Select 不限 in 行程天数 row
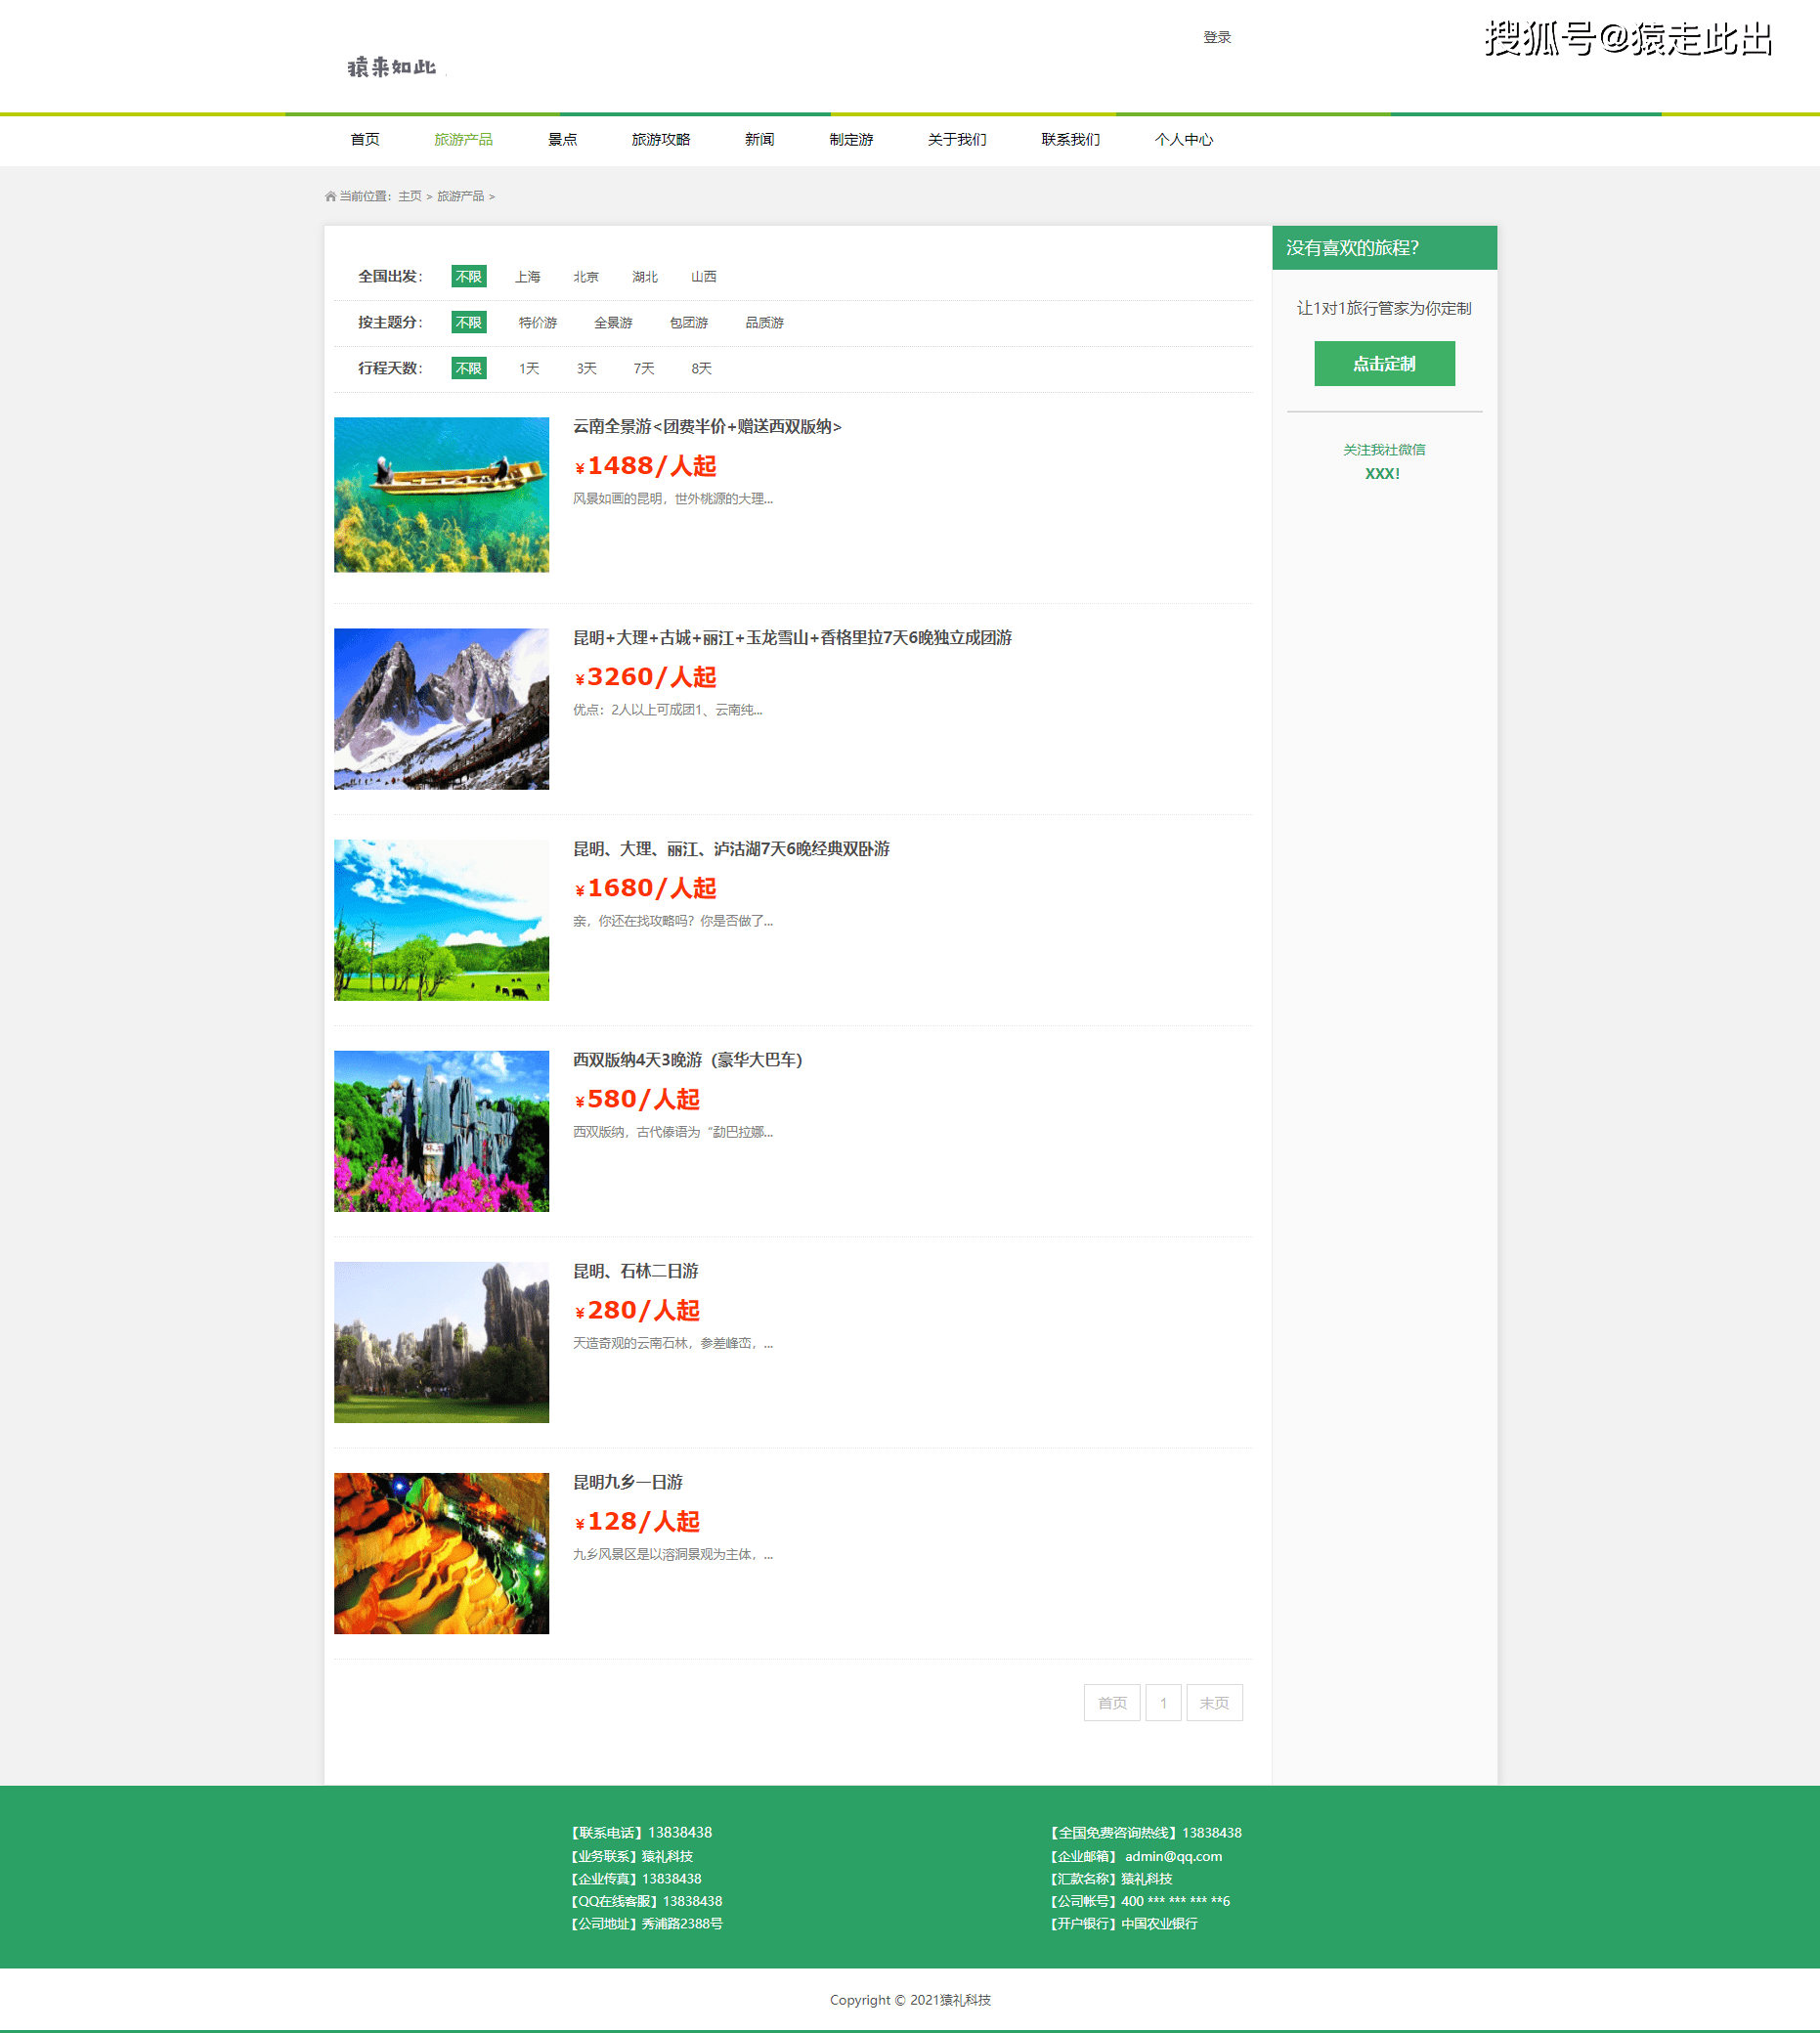This screenshot has width=1820, height=2033. [468, 369]
